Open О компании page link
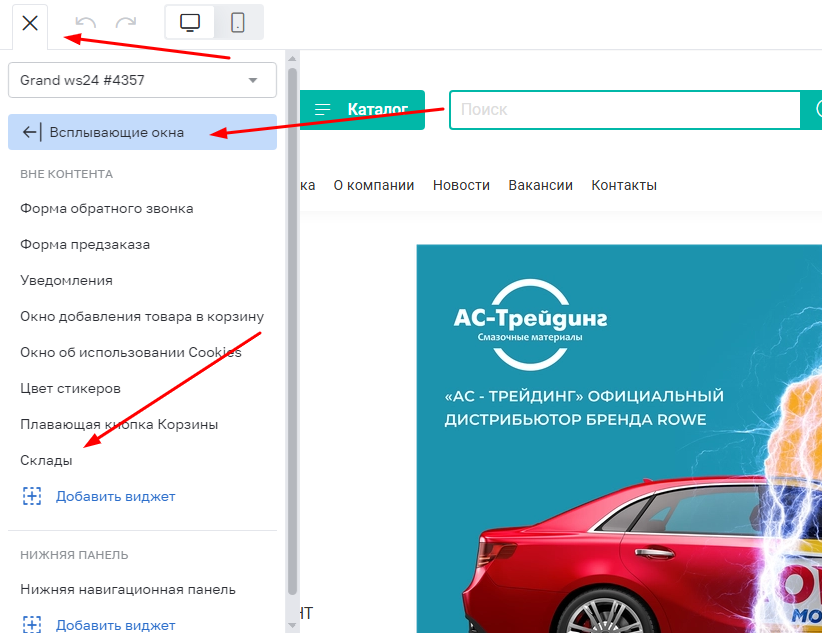This screenshot has width=822, height=633. click(x=374, y=185)
